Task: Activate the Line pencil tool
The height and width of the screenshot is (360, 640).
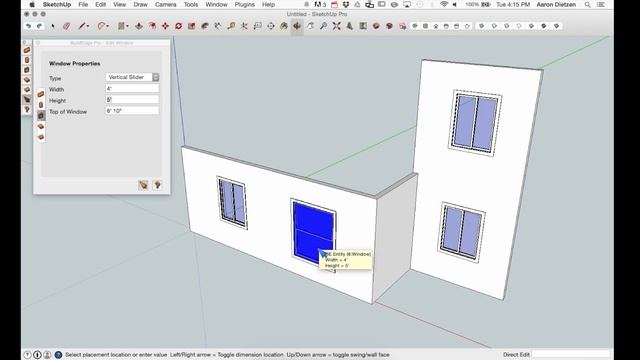Action: coord(82,26)
